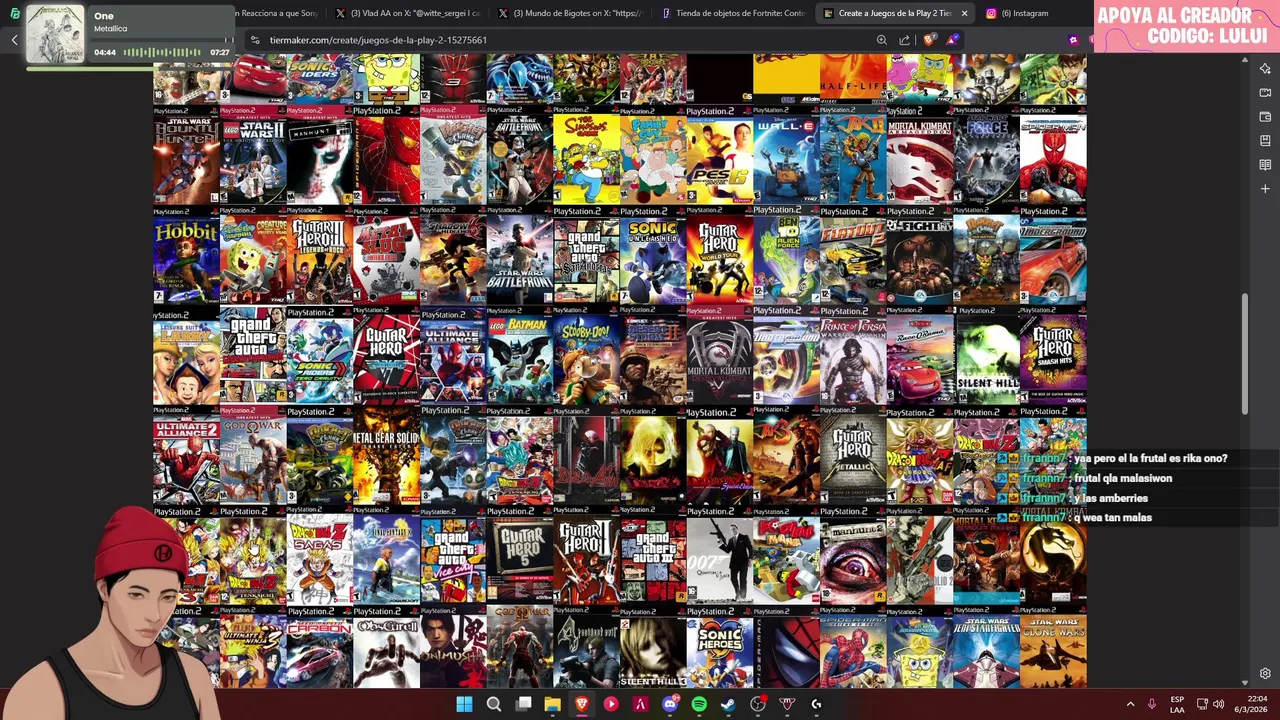Switch to Brave browser taskbar icon
The height and width of the screenshot is (720, 1280).
[582, 704]
